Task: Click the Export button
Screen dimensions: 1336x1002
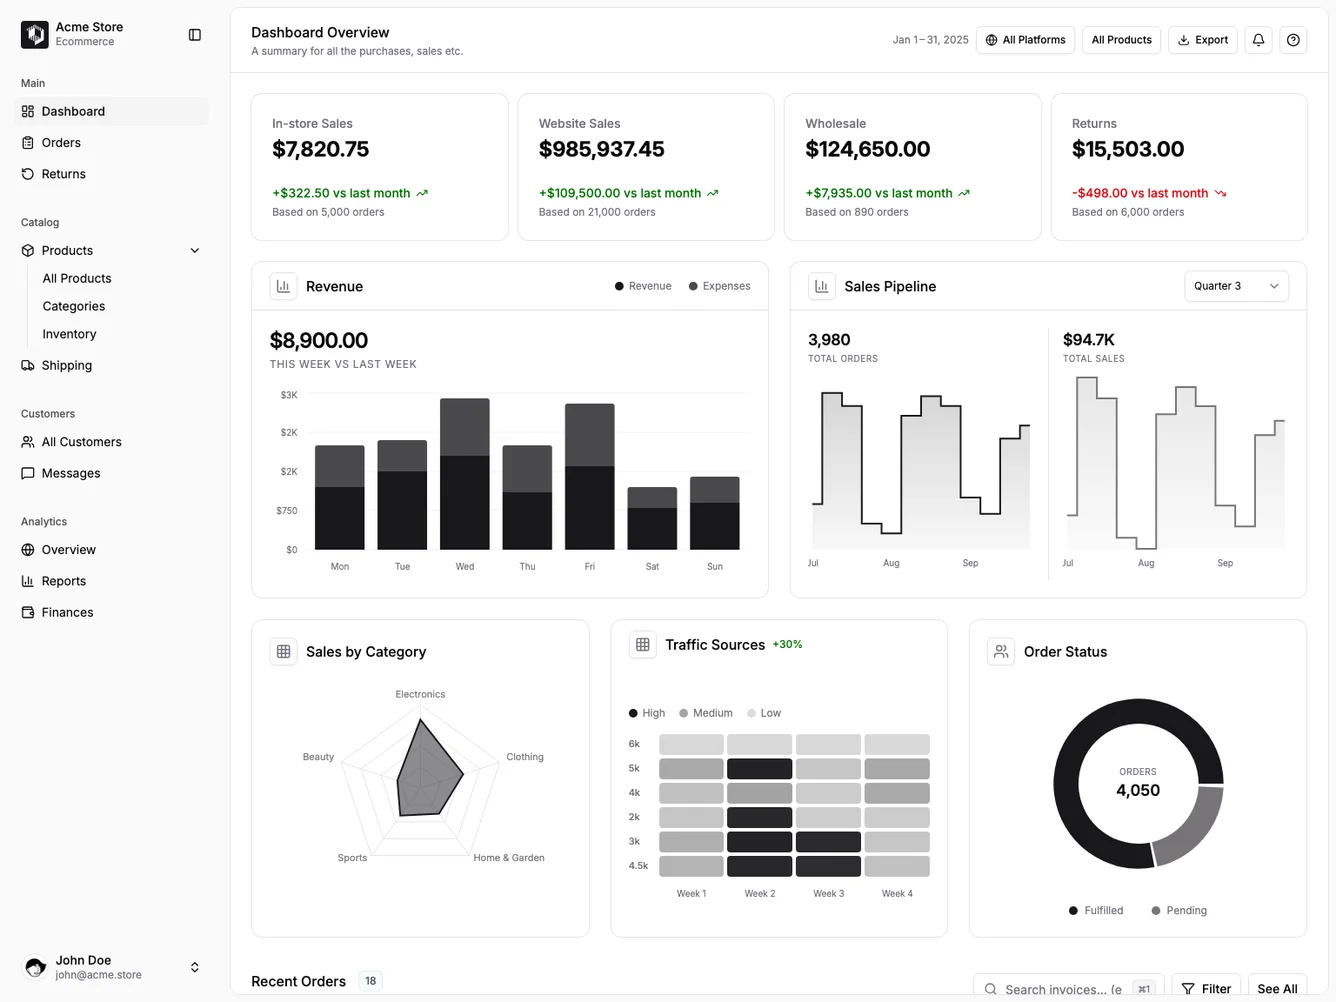Action: coord(1202,40)
